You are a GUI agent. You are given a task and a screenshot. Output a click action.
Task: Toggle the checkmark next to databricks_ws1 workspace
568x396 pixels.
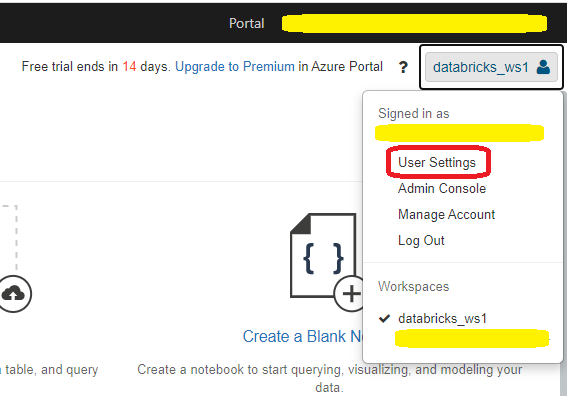click(384, 318)
